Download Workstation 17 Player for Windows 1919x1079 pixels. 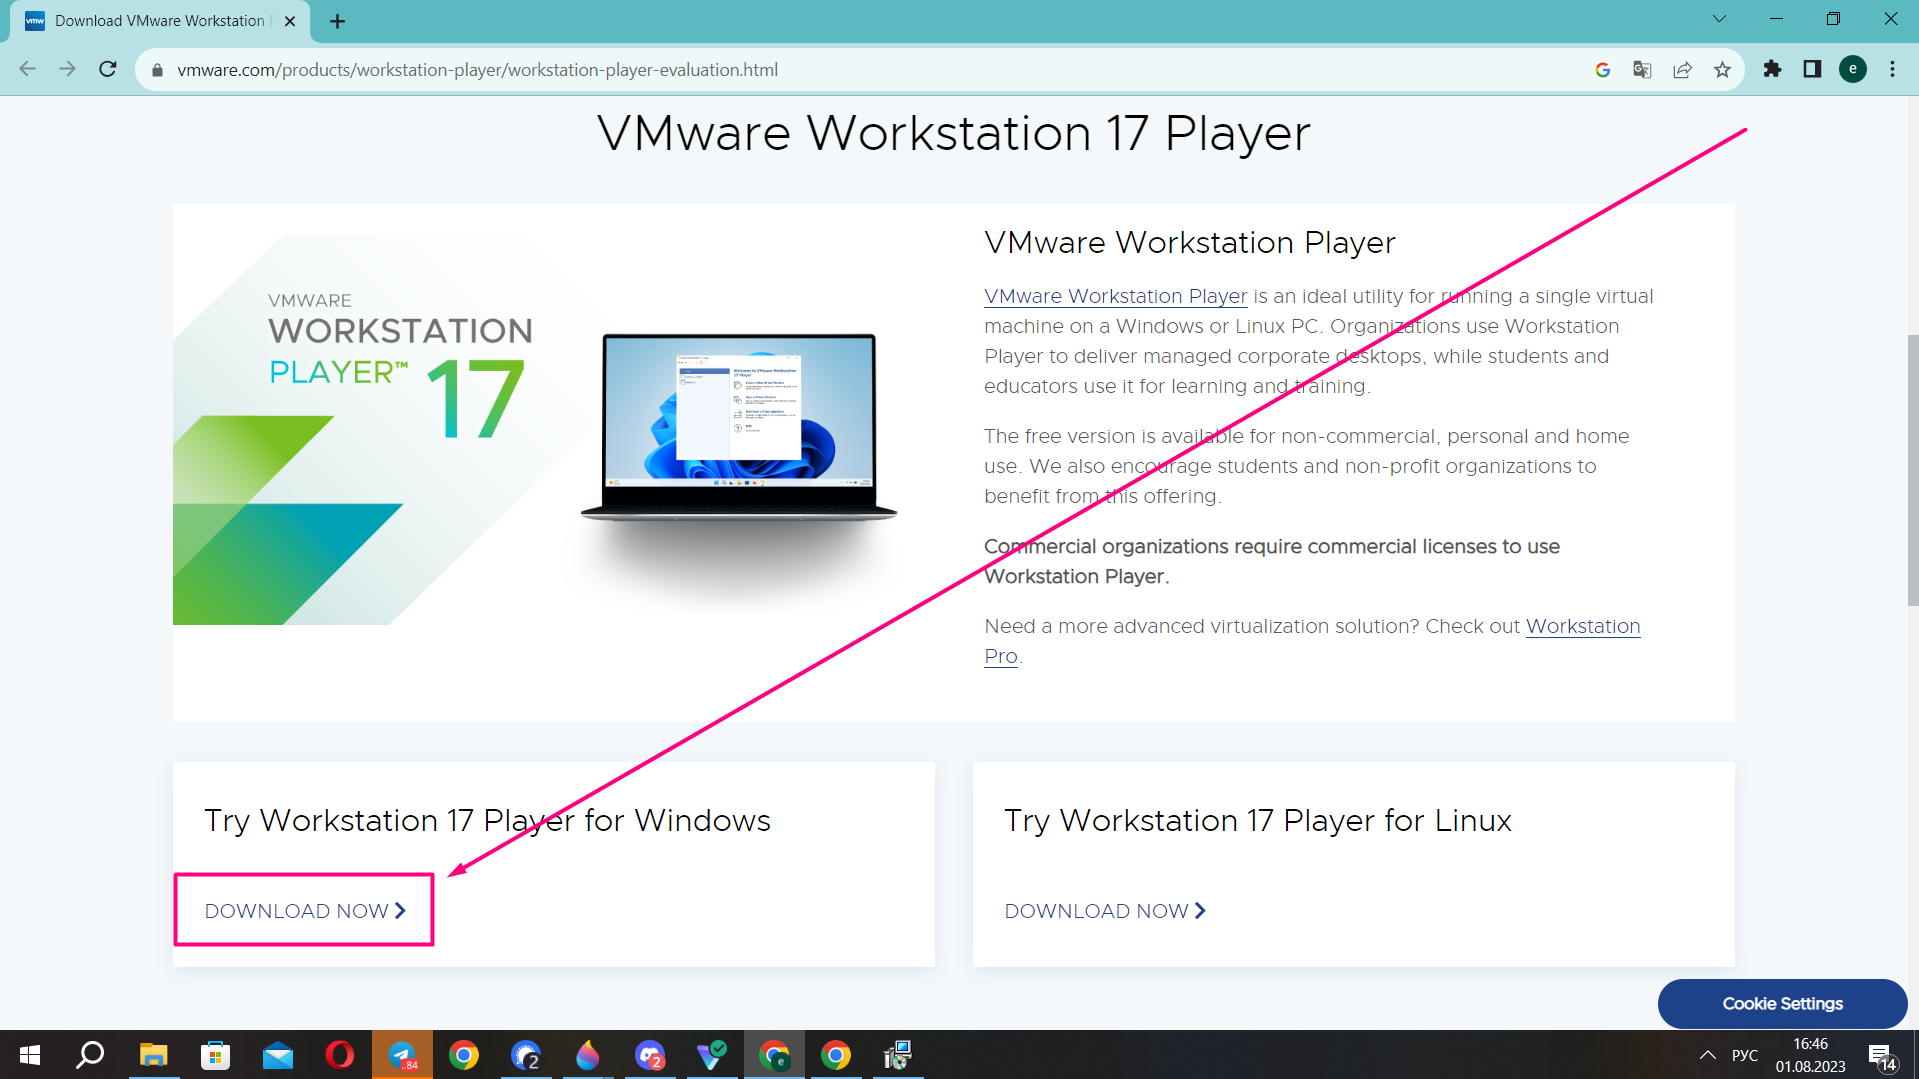305,911
